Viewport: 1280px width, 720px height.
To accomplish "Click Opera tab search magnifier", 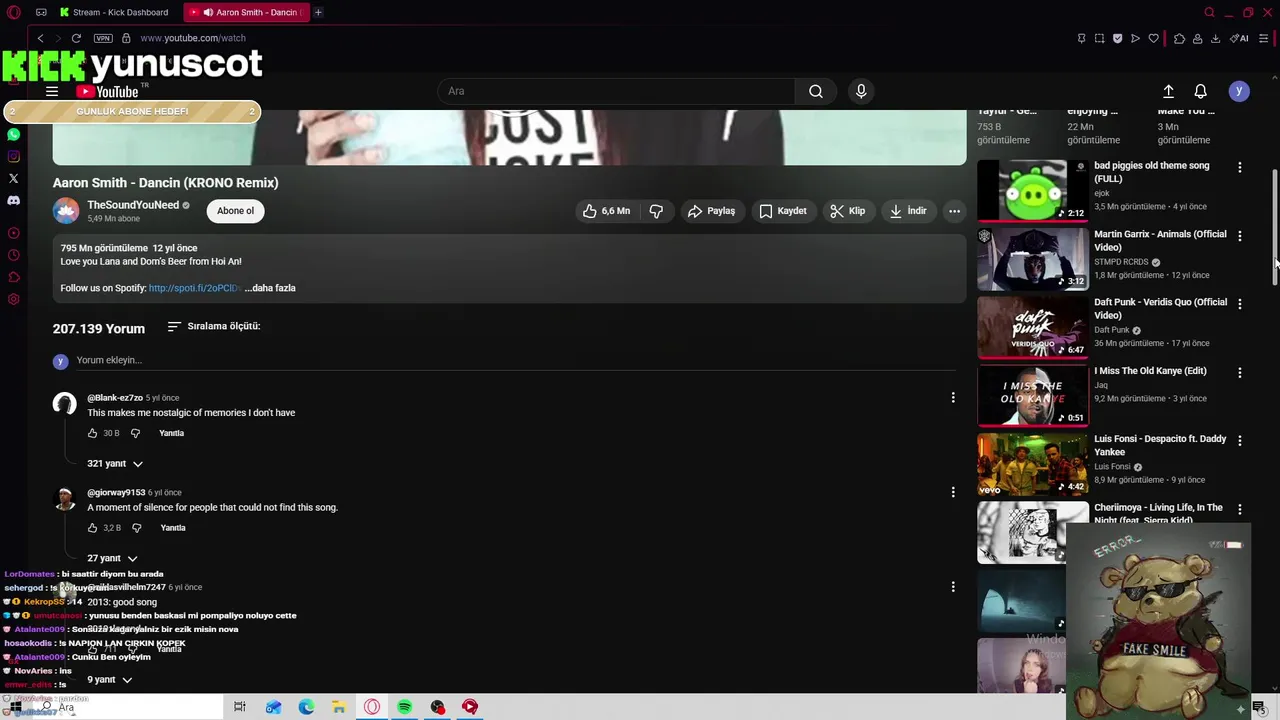I will (1209, 12).
